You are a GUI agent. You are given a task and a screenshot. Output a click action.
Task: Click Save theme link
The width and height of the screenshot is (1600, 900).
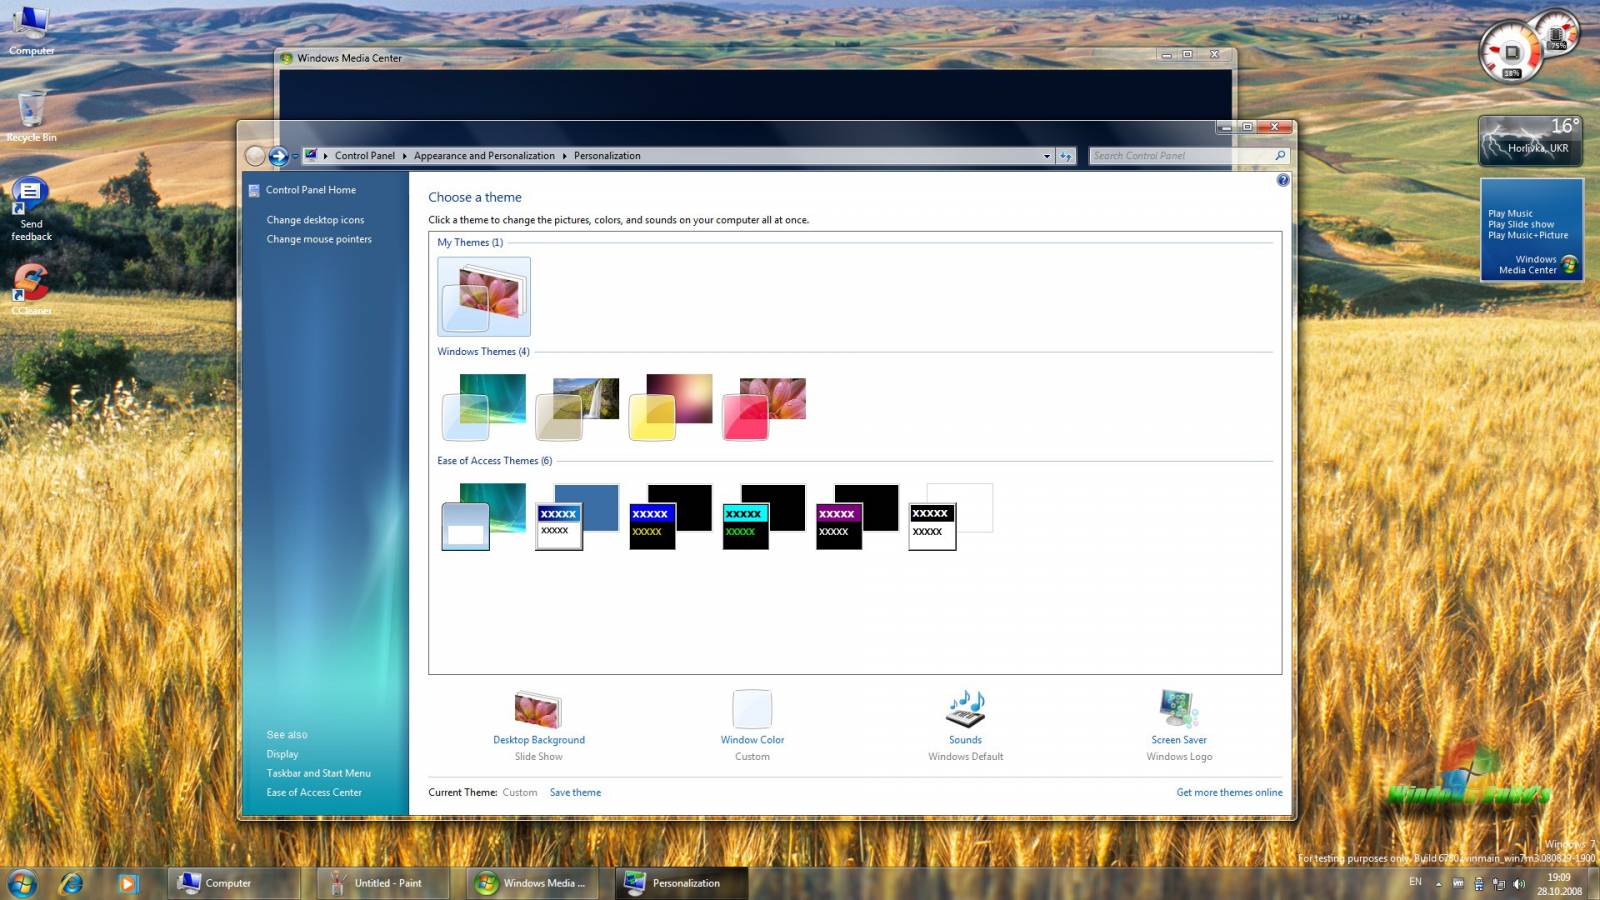coord(575,792)
